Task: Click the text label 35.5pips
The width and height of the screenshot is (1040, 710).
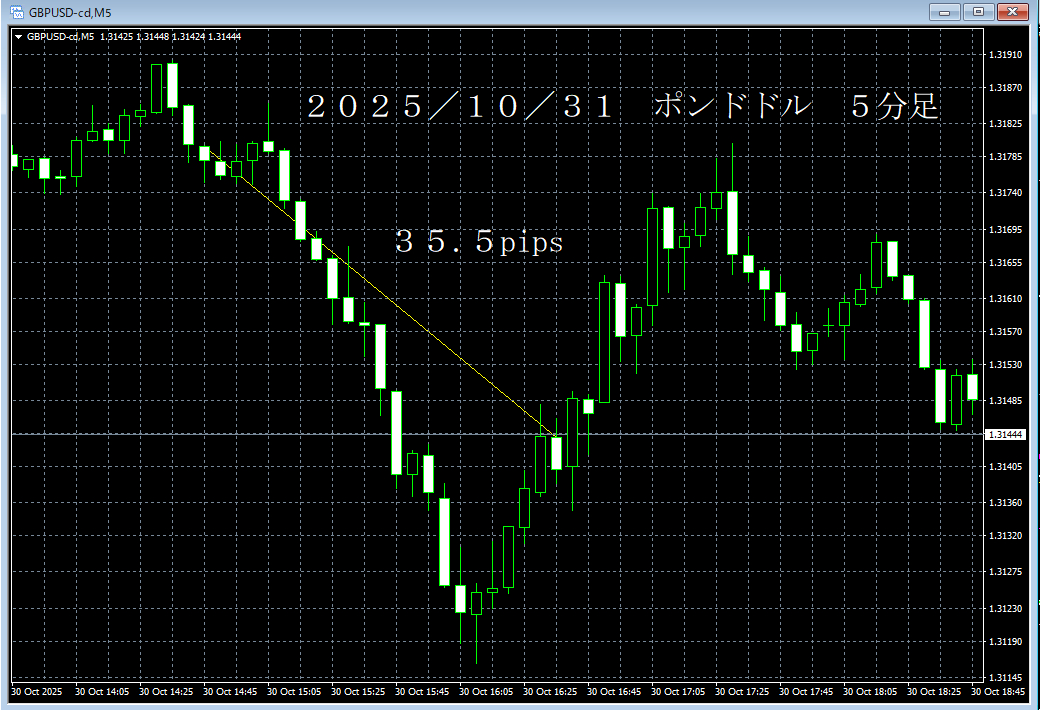Action: coord(479,242)
